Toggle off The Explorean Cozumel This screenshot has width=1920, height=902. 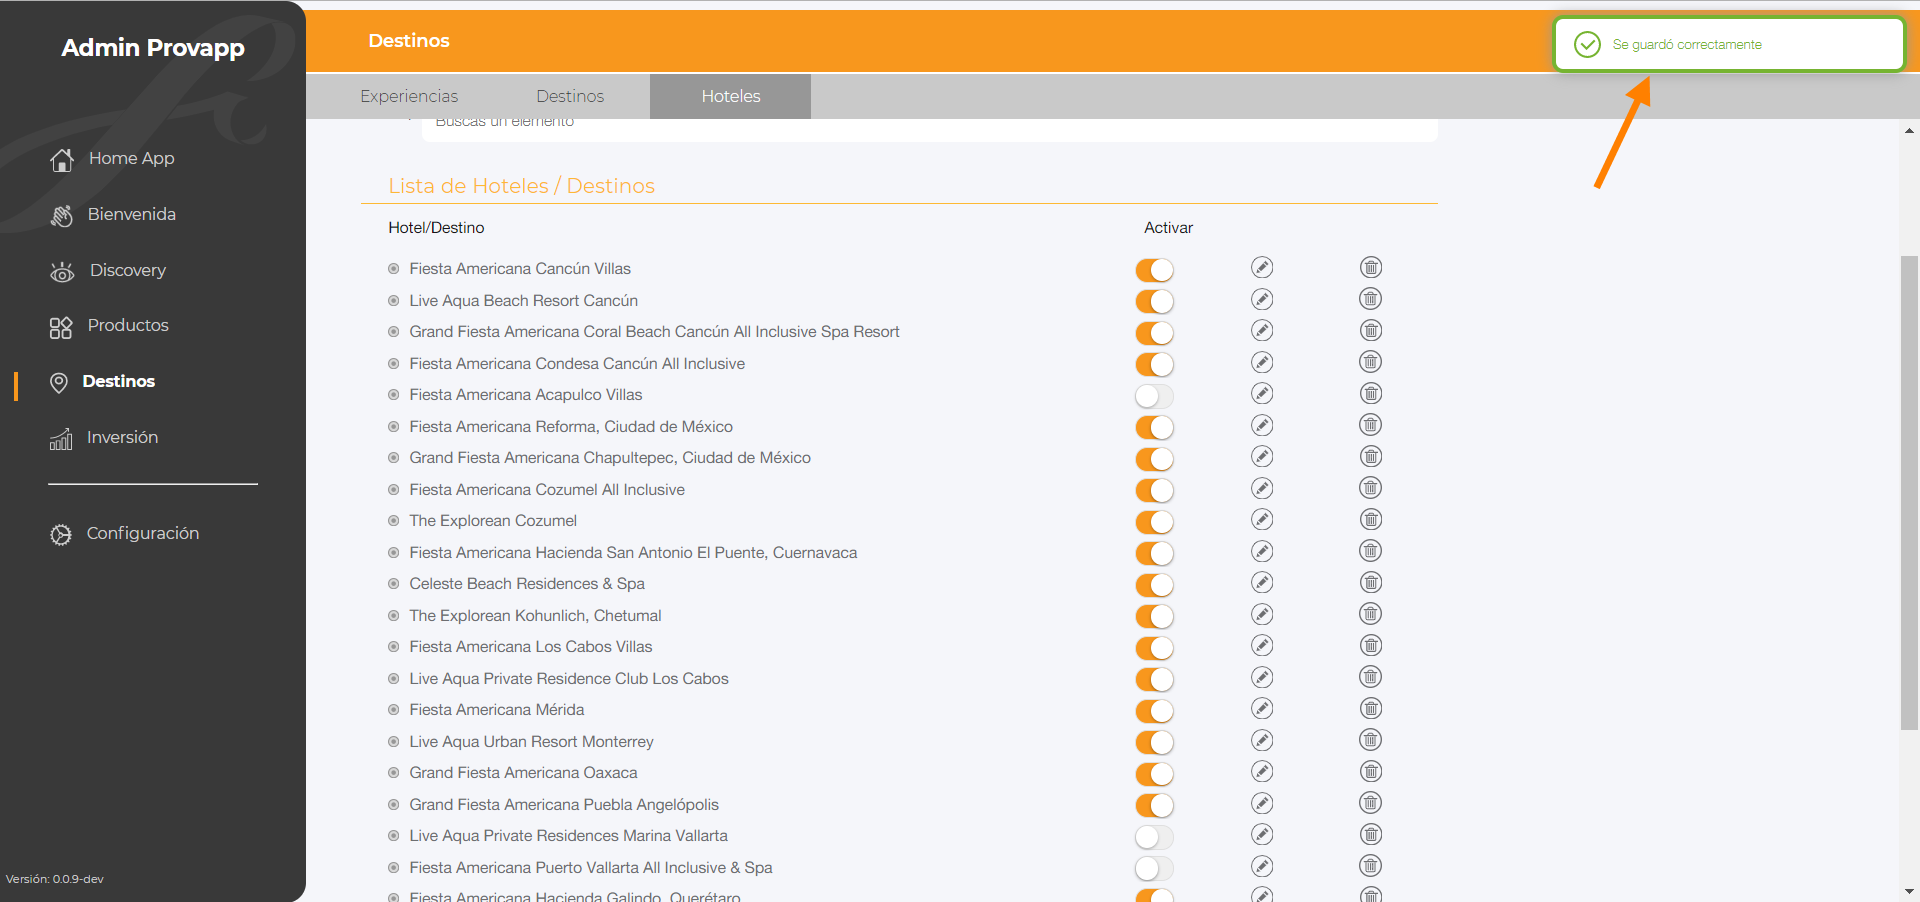click(1154, 522)
